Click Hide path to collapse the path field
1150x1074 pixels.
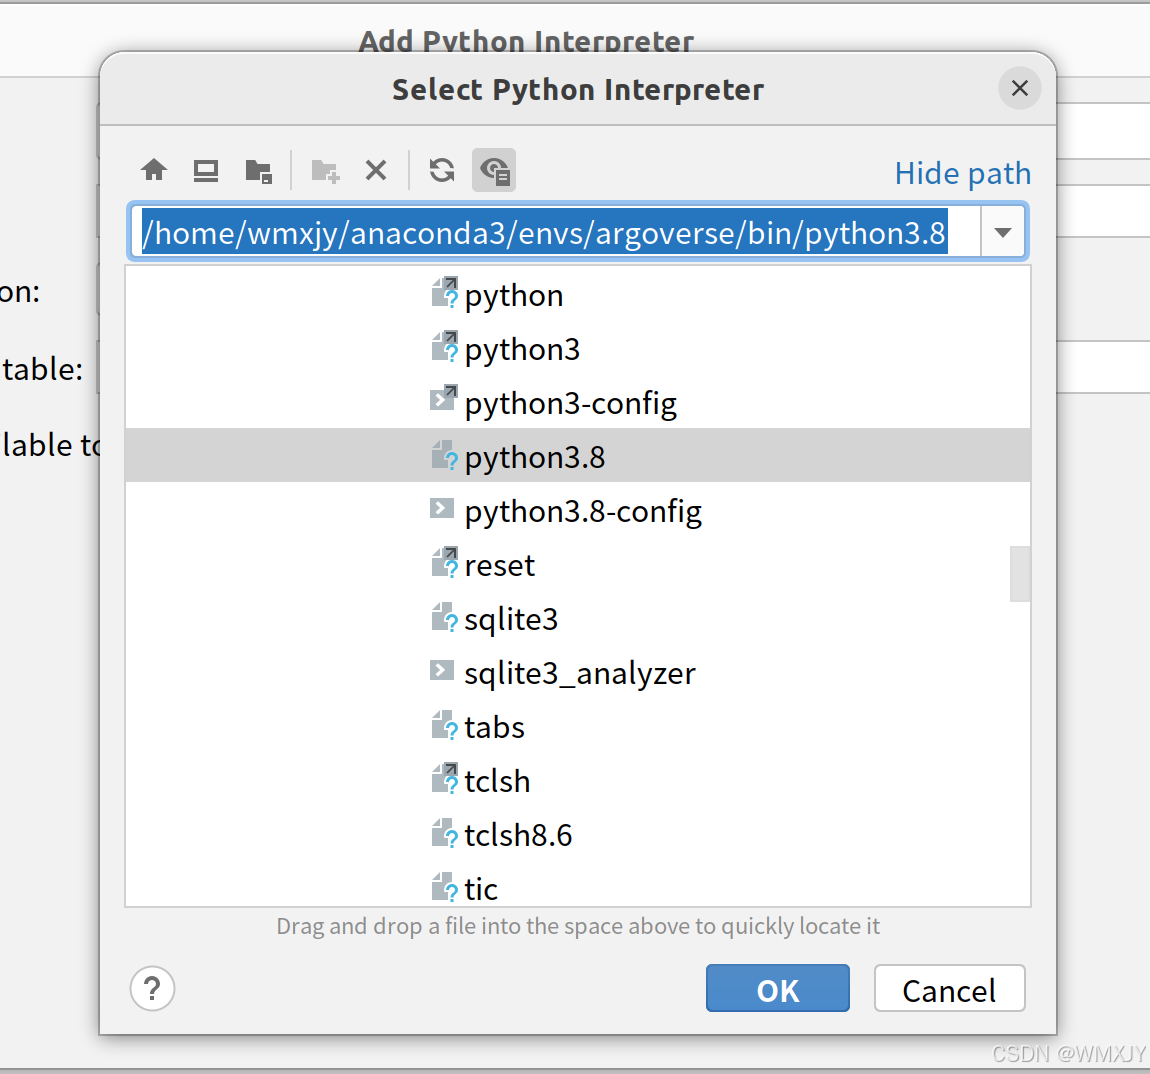962,173
